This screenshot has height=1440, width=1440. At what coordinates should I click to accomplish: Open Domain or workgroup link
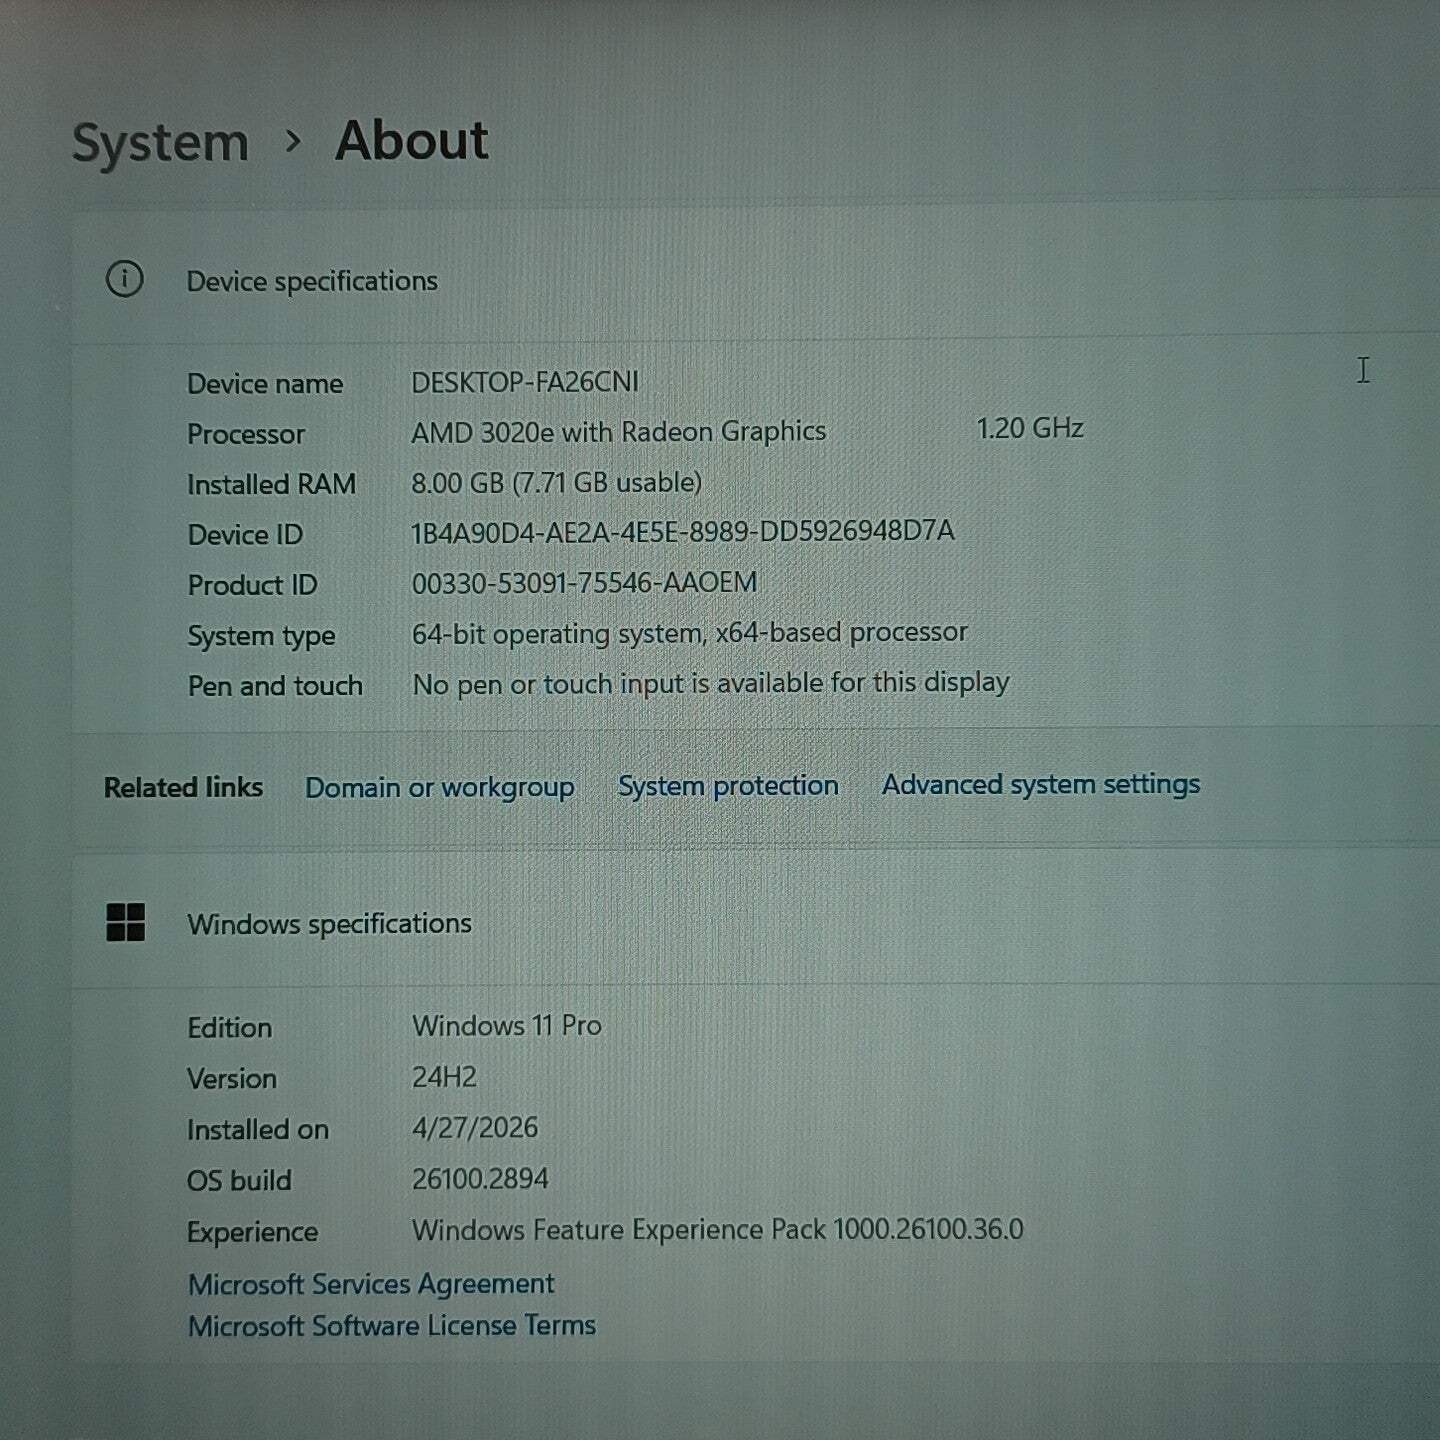click(440, 788)
